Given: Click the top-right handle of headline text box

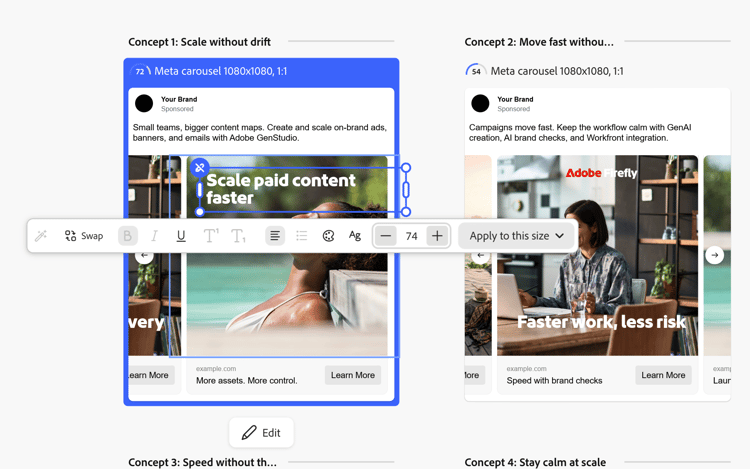Looking at the screenshot, I should 406,168.
